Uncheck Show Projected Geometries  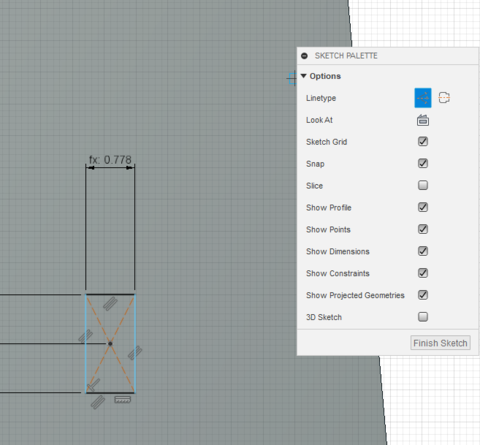tap(423, 295)
